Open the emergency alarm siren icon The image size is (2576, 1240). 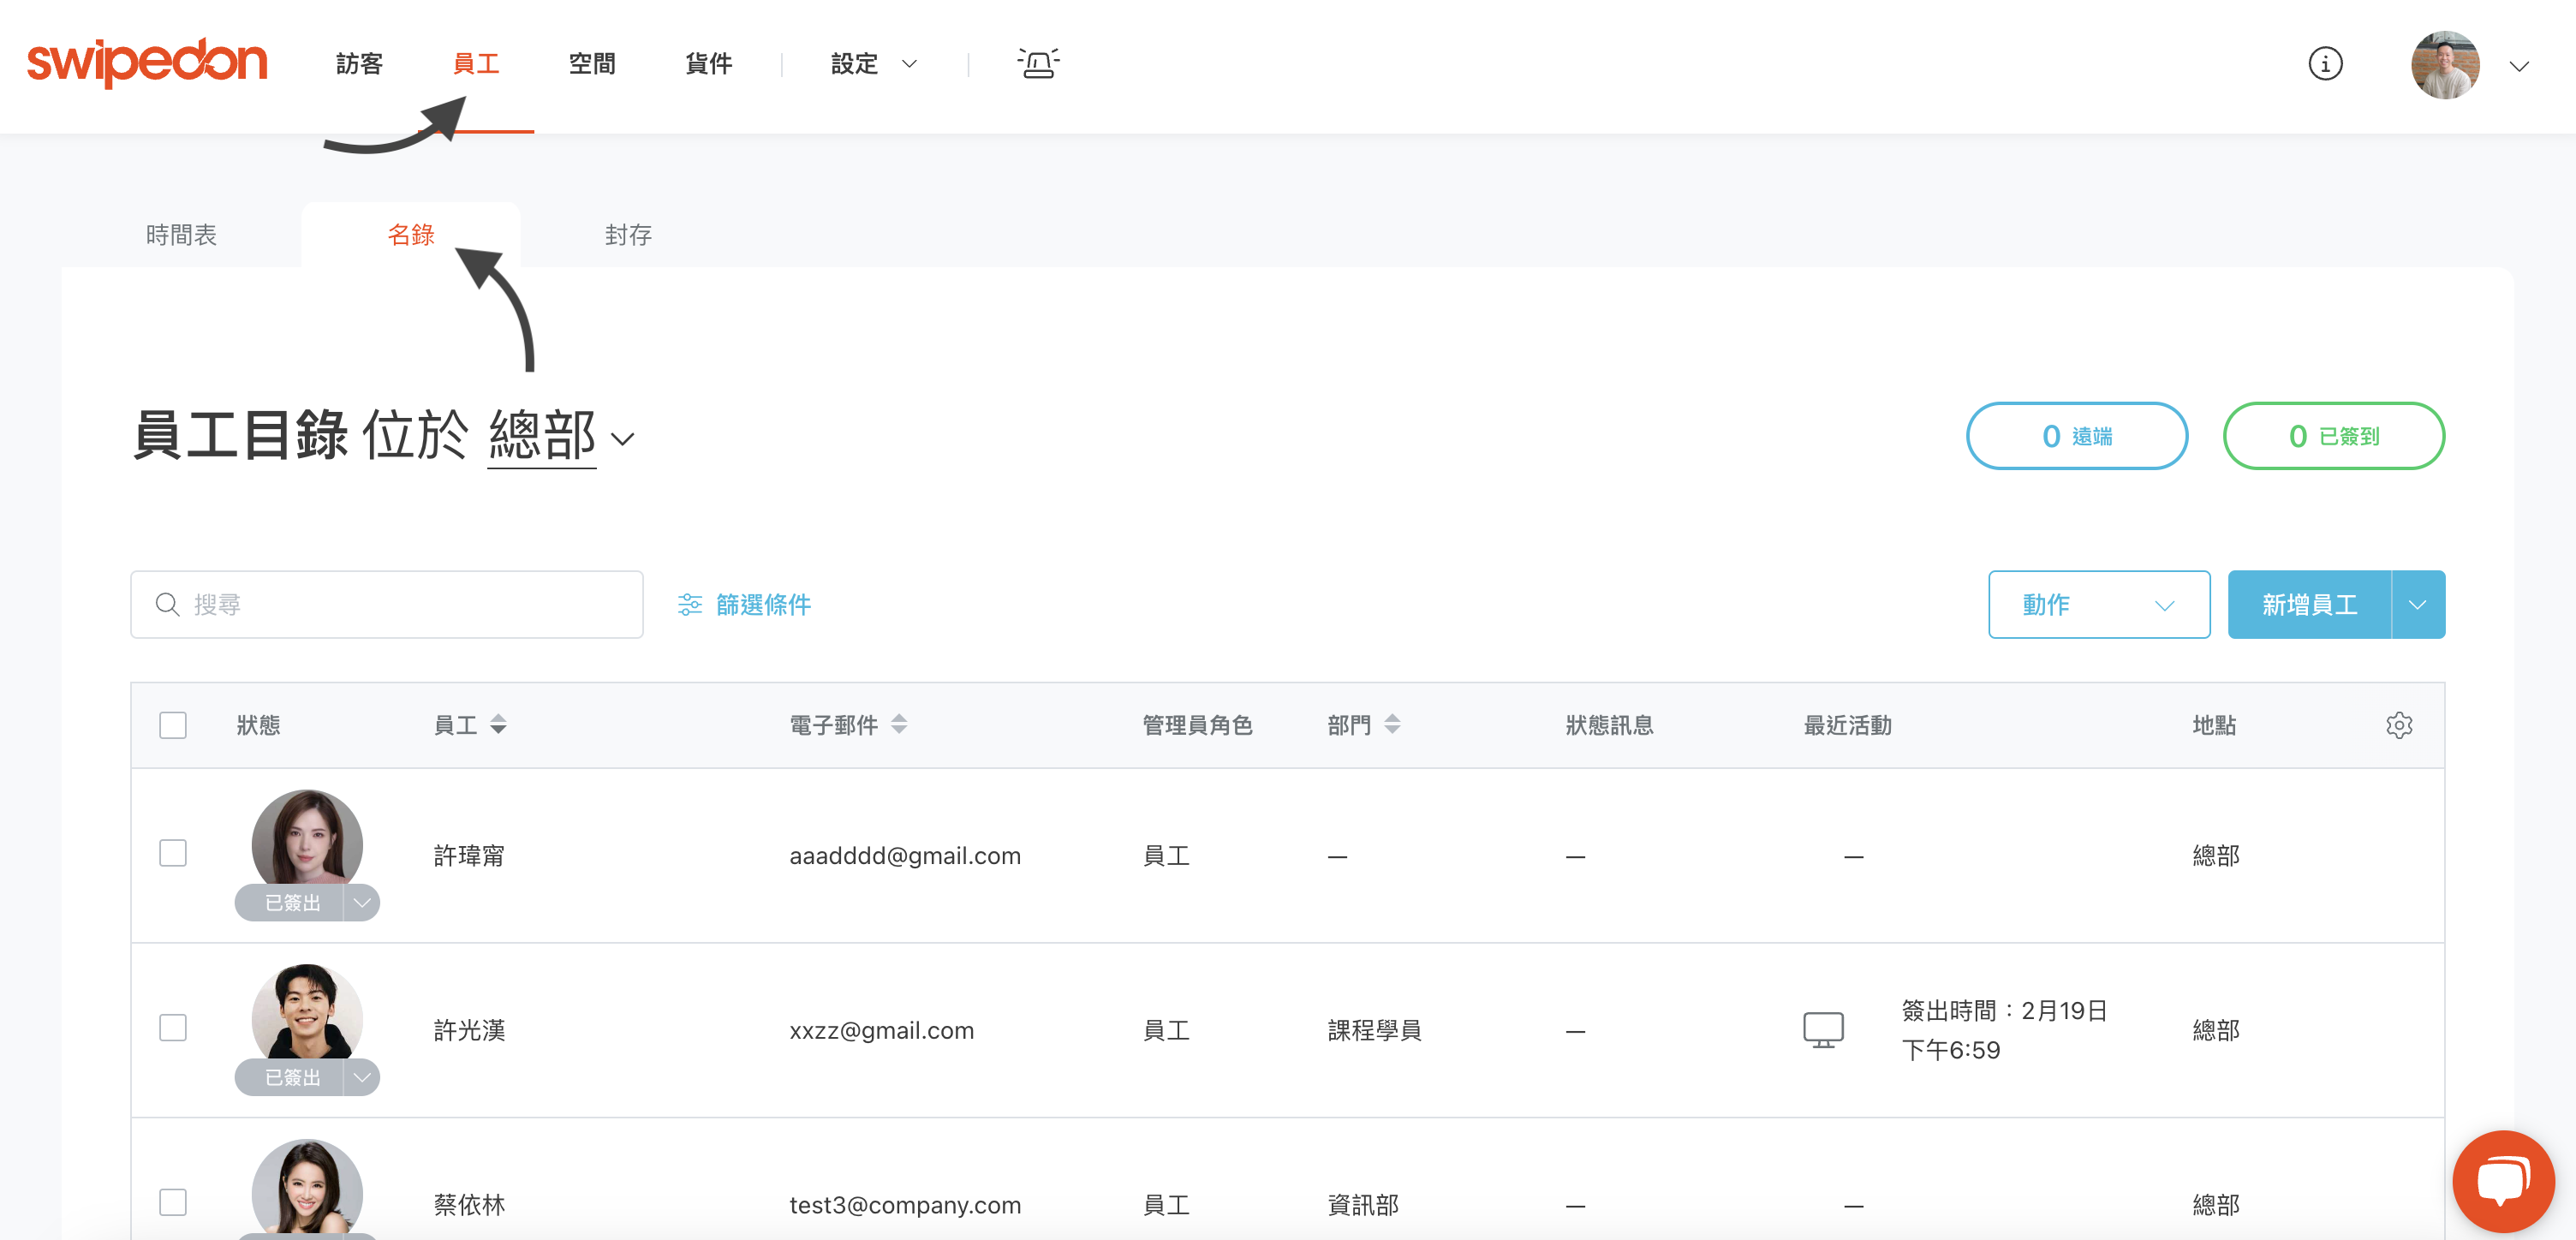(1038, 64)
